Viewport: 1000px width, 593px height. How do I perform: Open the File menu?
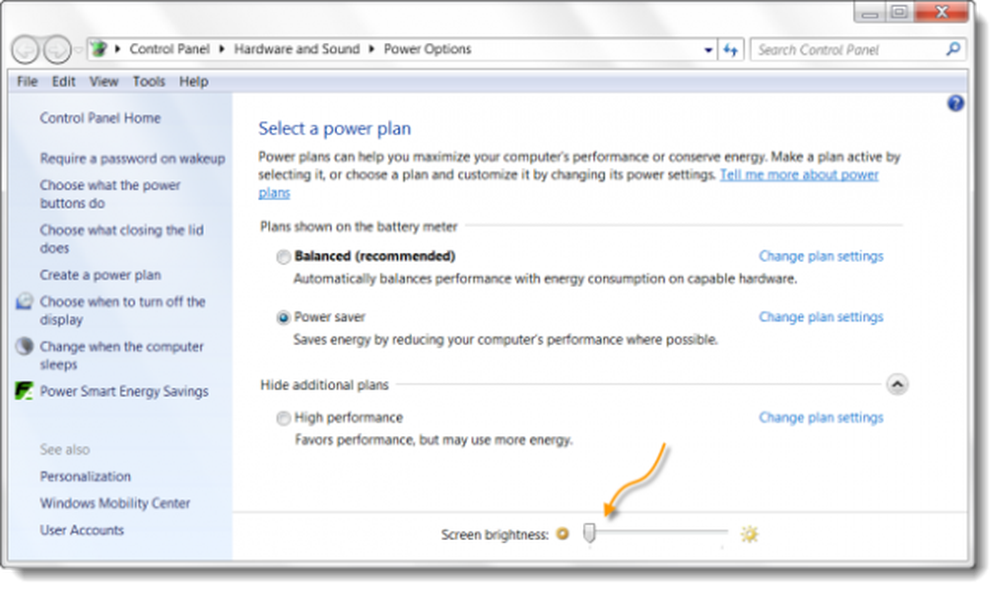[x=27, y=82]
